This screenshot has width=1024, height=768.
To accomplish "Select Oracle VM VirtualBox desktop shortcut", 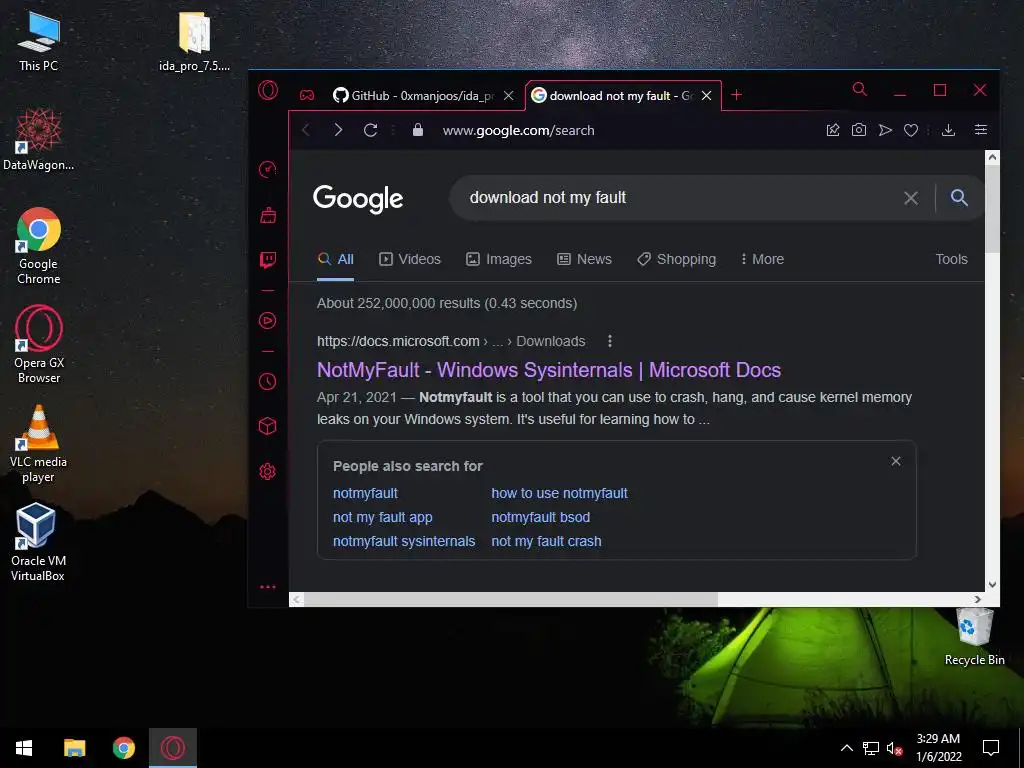I will point(37,542).
